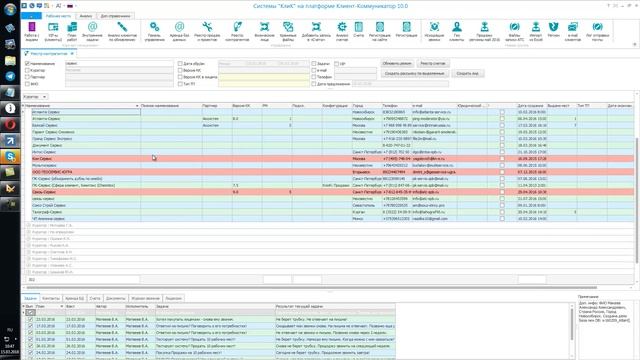Open 'Гео клиенты' person icon
Viewport: 640px width, 360px height.
point(457,31)
